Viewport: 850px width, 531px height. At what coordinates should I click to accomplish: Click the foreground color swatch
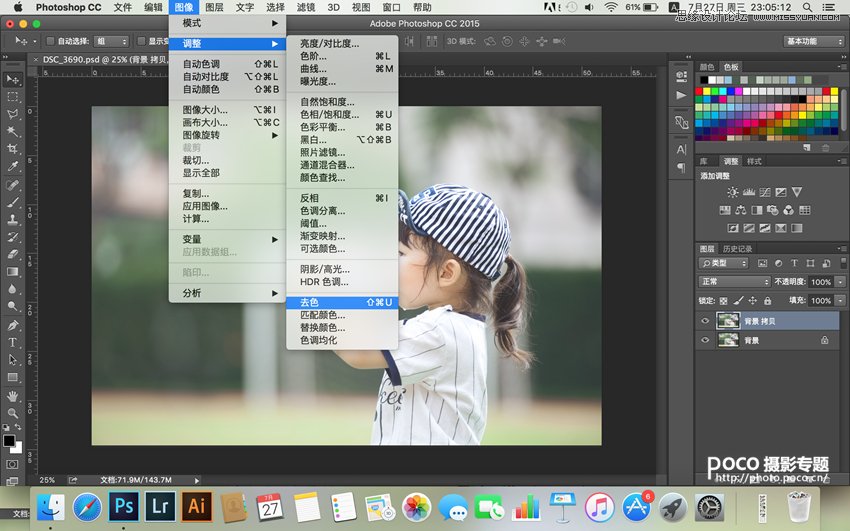pyautogui.click(x=9, y=441)
